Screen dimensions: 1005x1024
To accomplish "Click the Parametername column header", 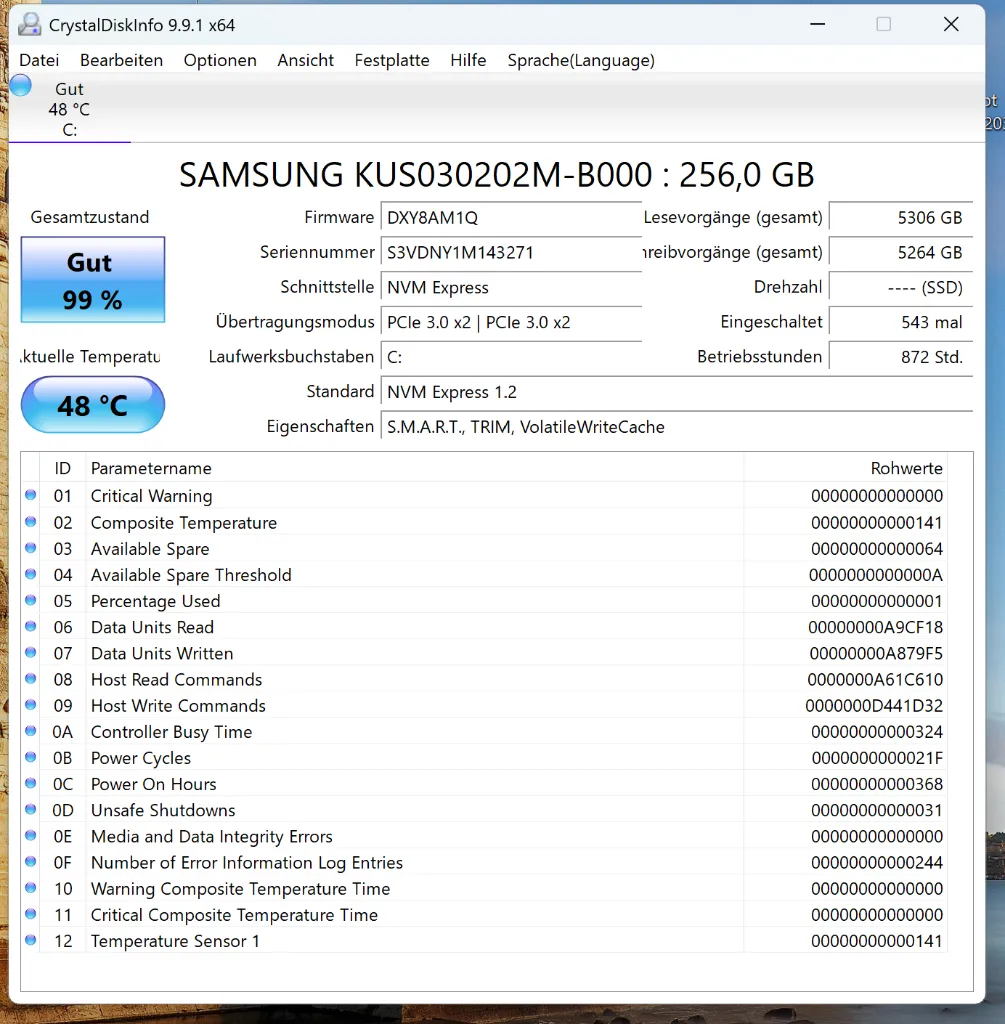I will 415,468.
